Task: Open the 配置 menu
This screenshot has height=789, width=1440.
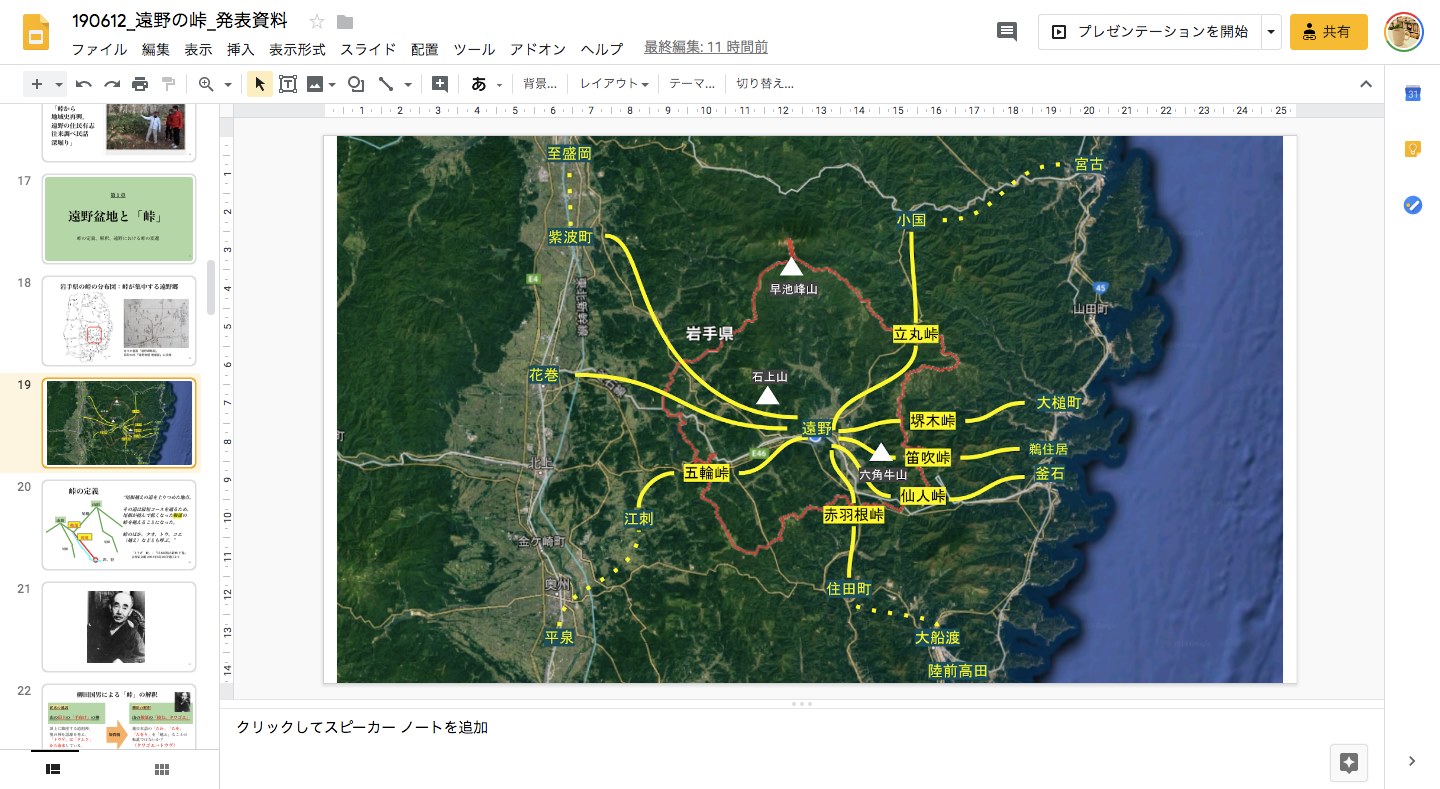Action: pyautogui.click(x=424, y=49)
